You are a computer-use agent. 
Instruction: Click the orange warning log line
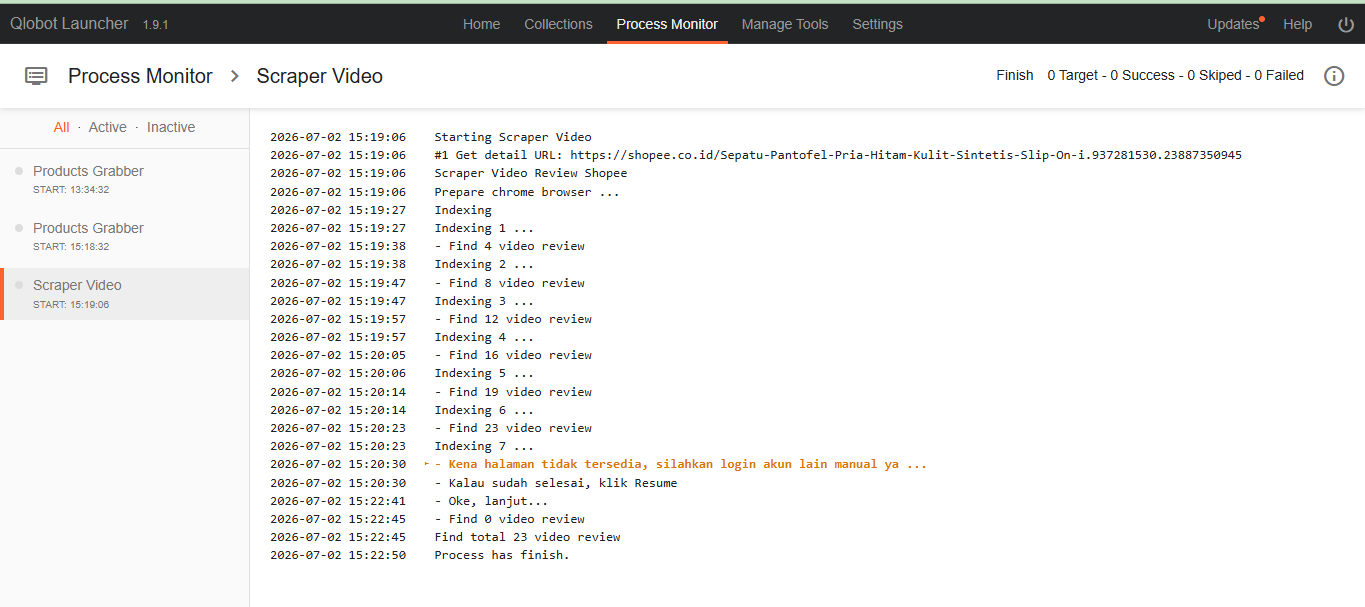click(680, 464)
